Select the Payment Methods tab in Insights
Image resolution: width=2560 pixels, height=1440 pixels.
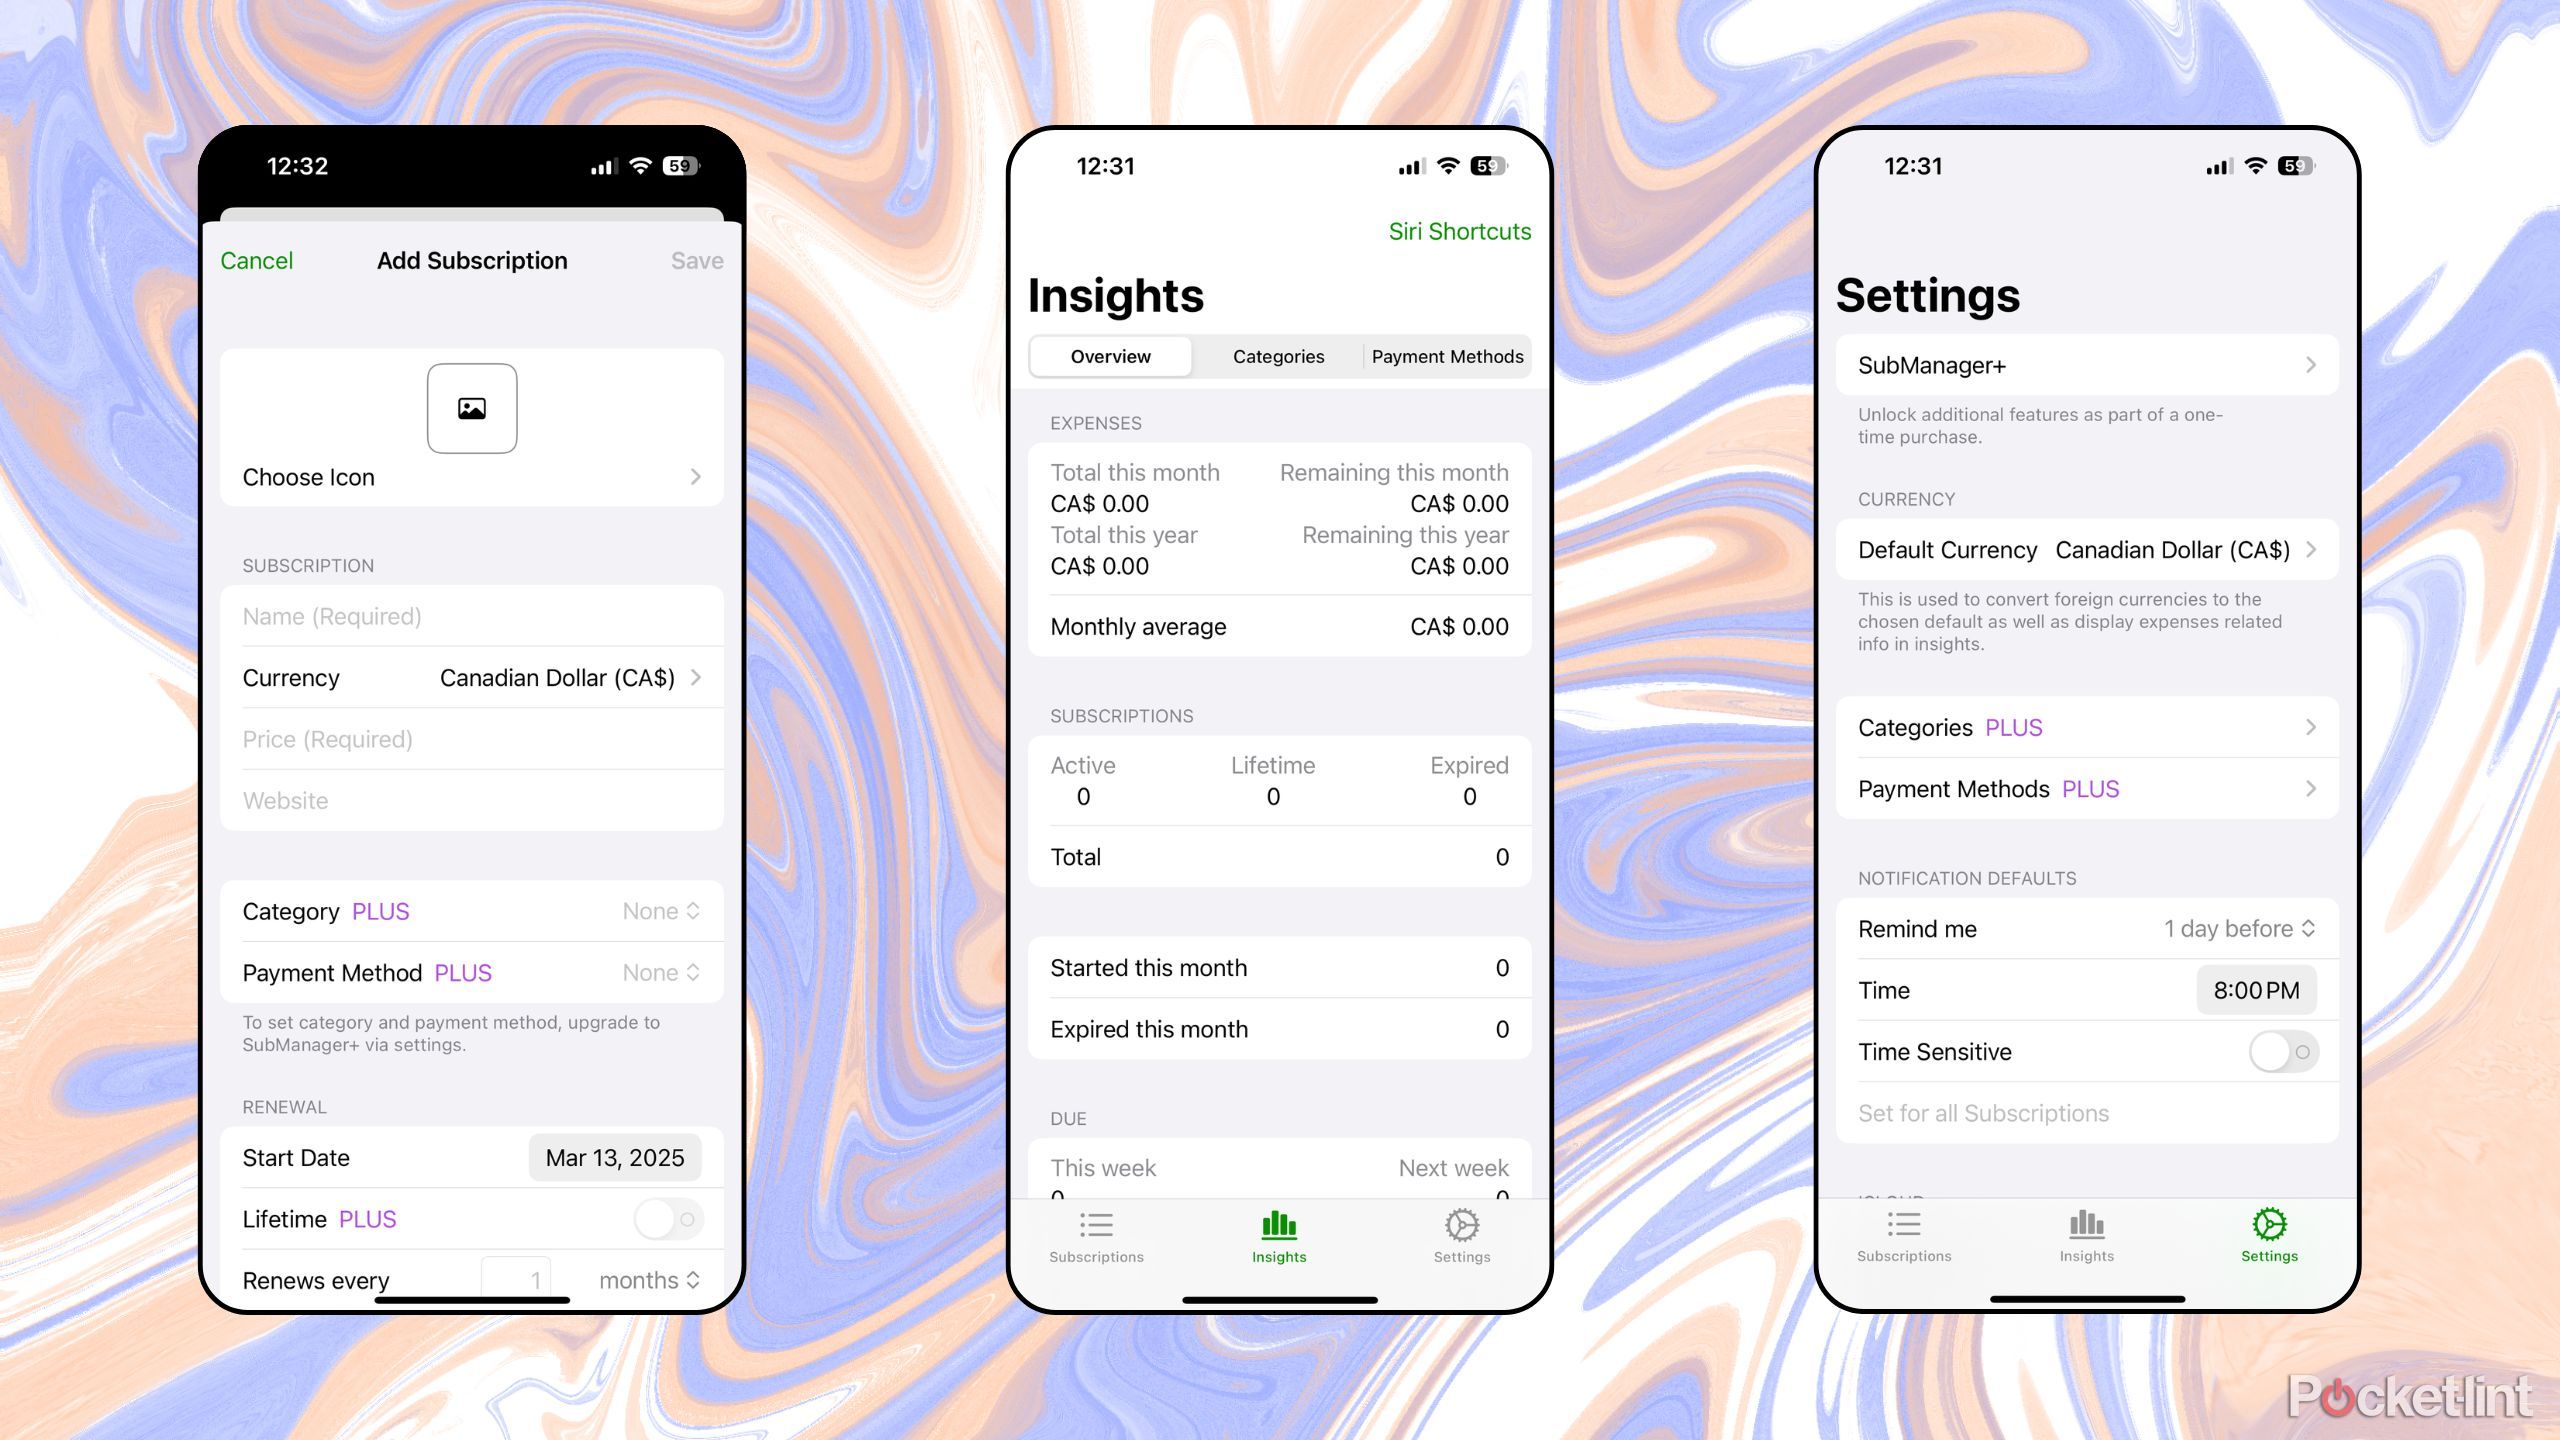1445,357
